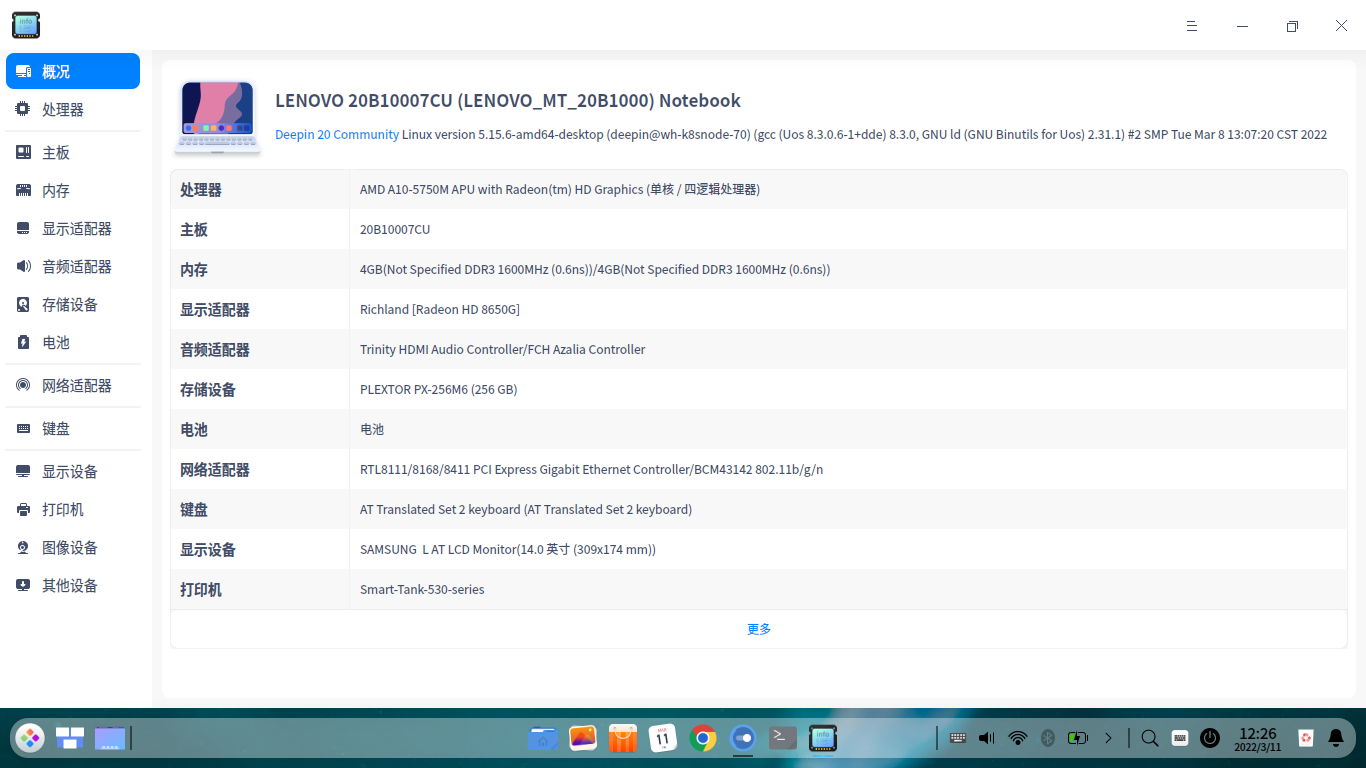Open the hamburger main menu in title bar
The image size is (1366, 768).
pyautogui.click(x=1192, y=26)
